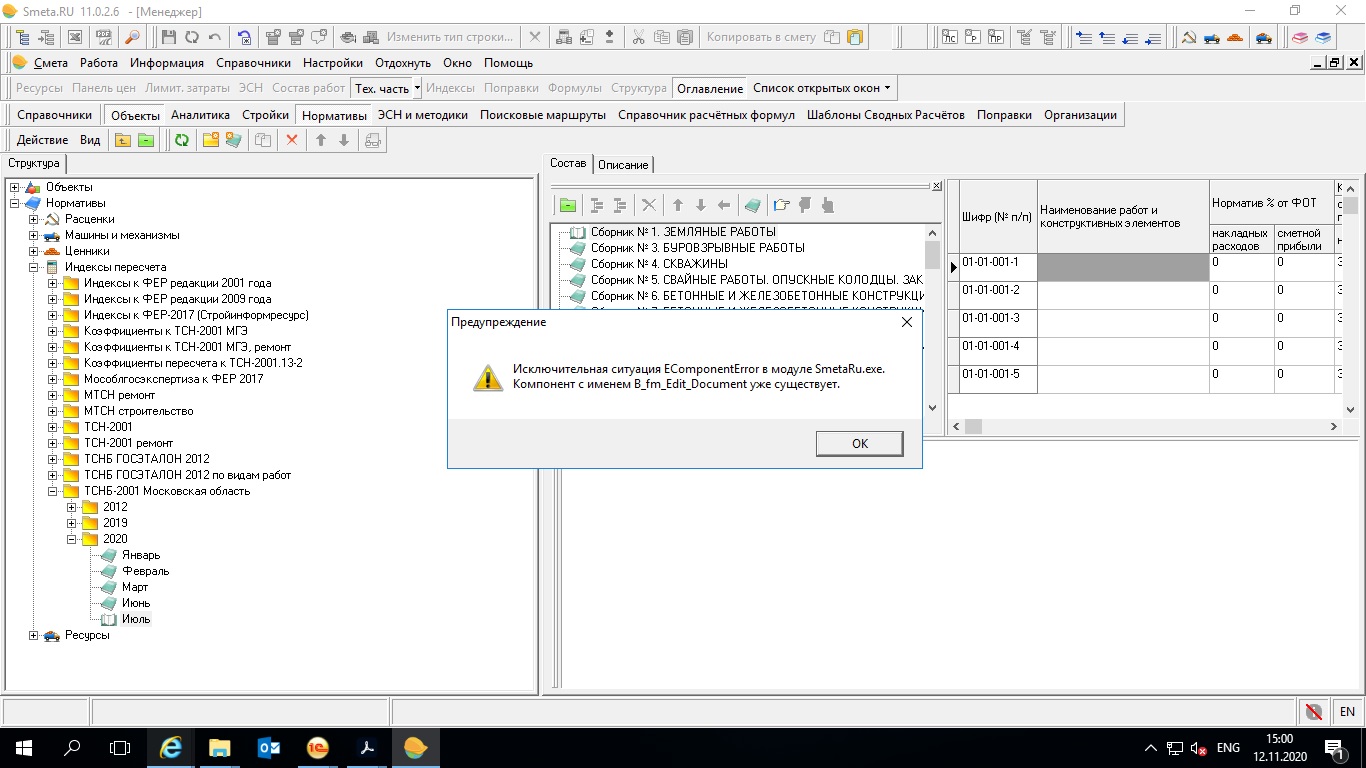
Task: Open the Действие menu
Action: pyautogui.click(x=42, y=140)
